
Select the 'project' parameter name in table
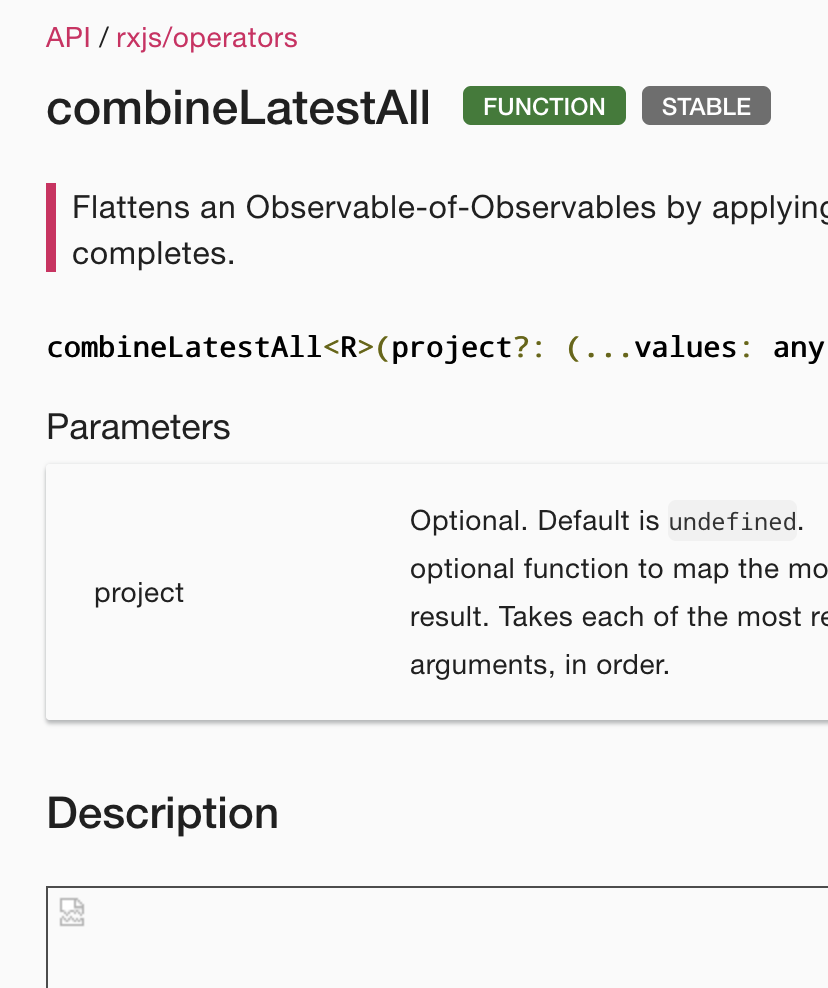139,593
